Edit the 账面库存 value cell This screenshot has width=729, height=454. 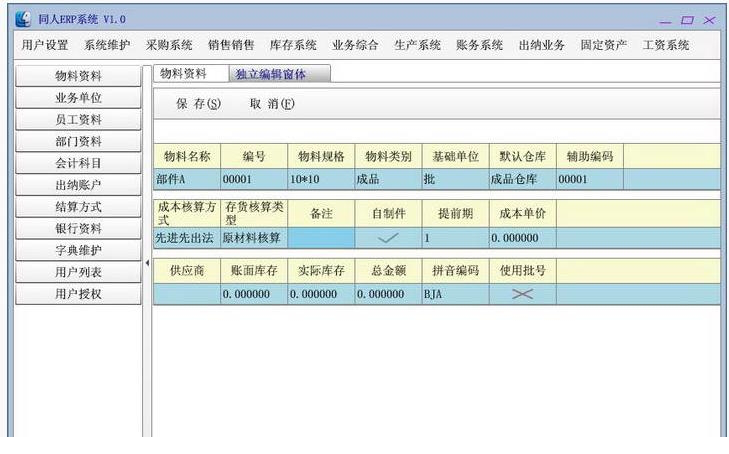[x=254, y=294]
